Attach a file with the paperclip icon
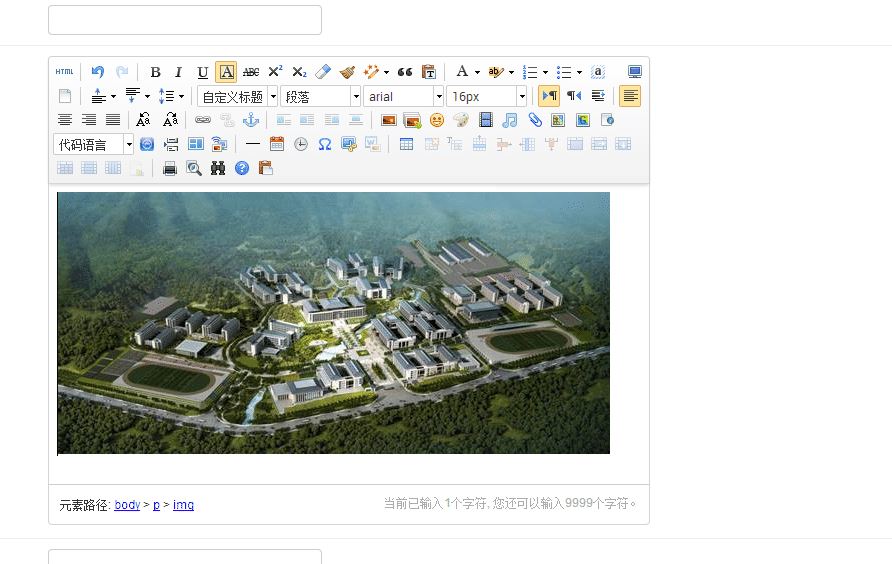Image resolution: width=892 pixels, height=564 pixels. coord(535,120)
